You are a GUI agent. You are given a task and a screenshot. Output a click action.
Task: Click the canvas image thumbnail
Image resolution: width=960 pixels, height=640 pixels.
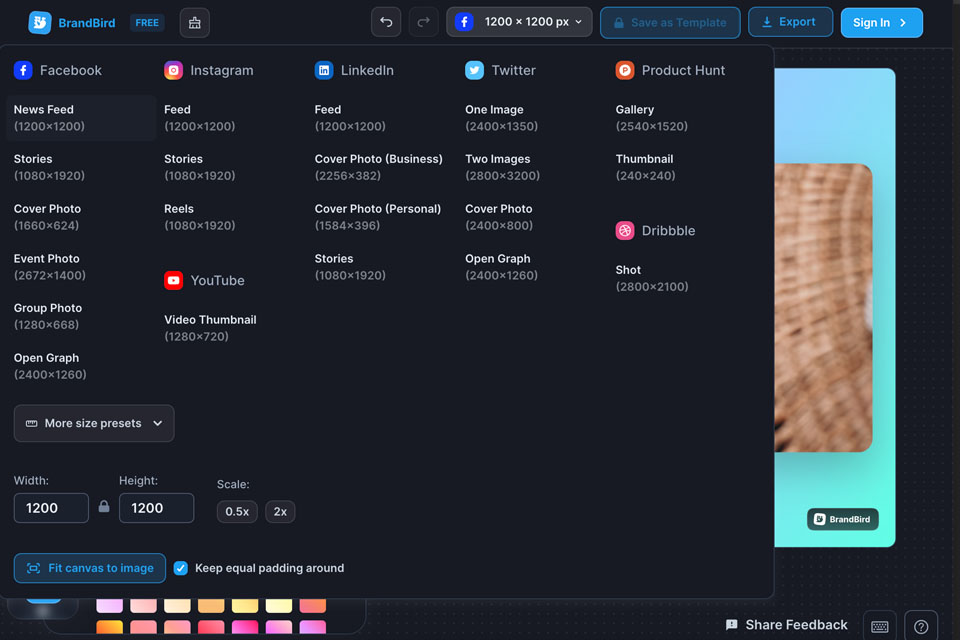coord(823,307)
